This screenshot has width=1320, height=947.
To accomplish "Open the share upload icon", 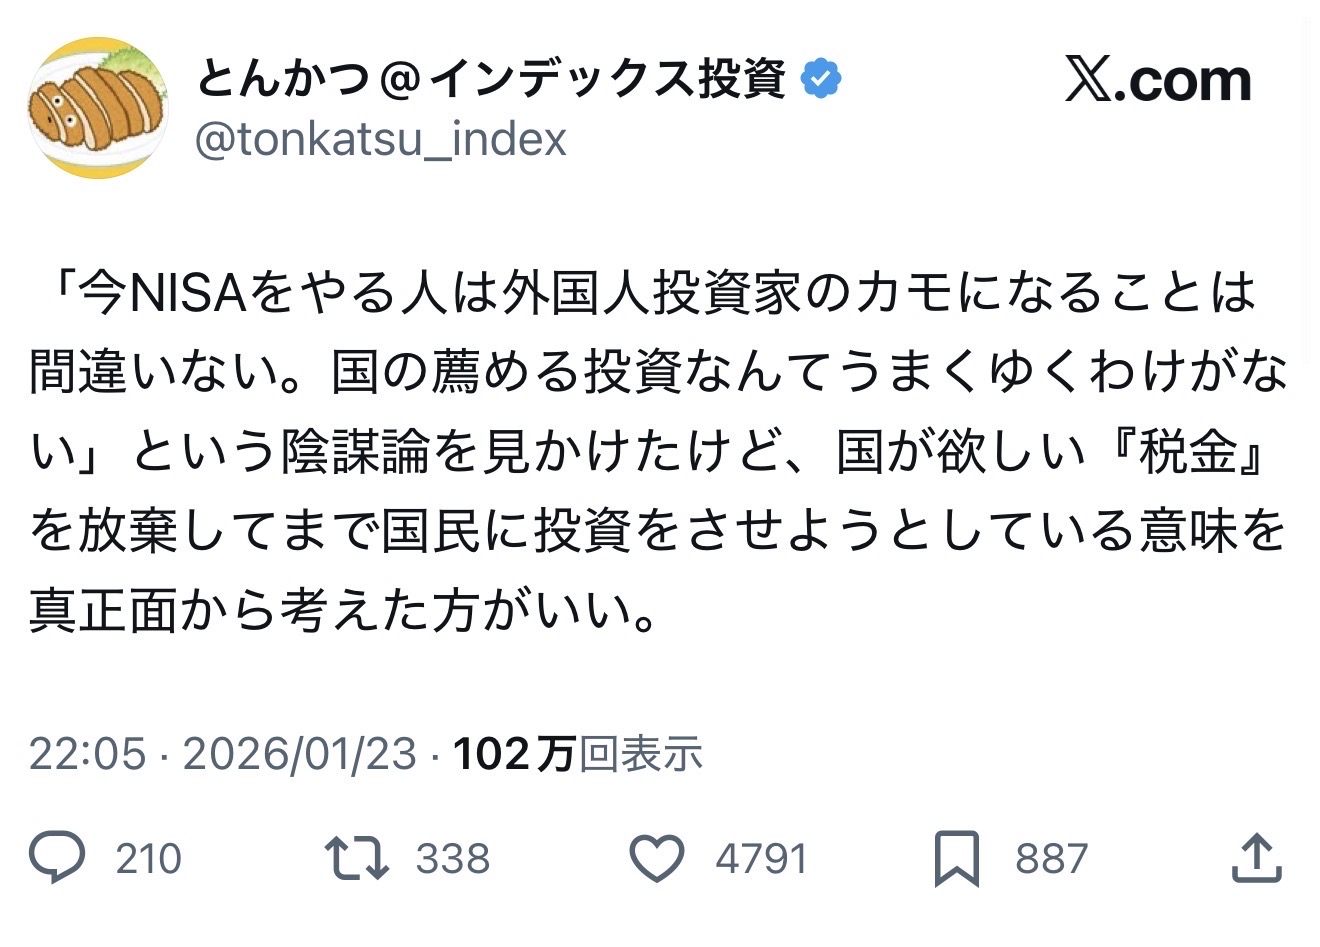I will click(1256, 857).
